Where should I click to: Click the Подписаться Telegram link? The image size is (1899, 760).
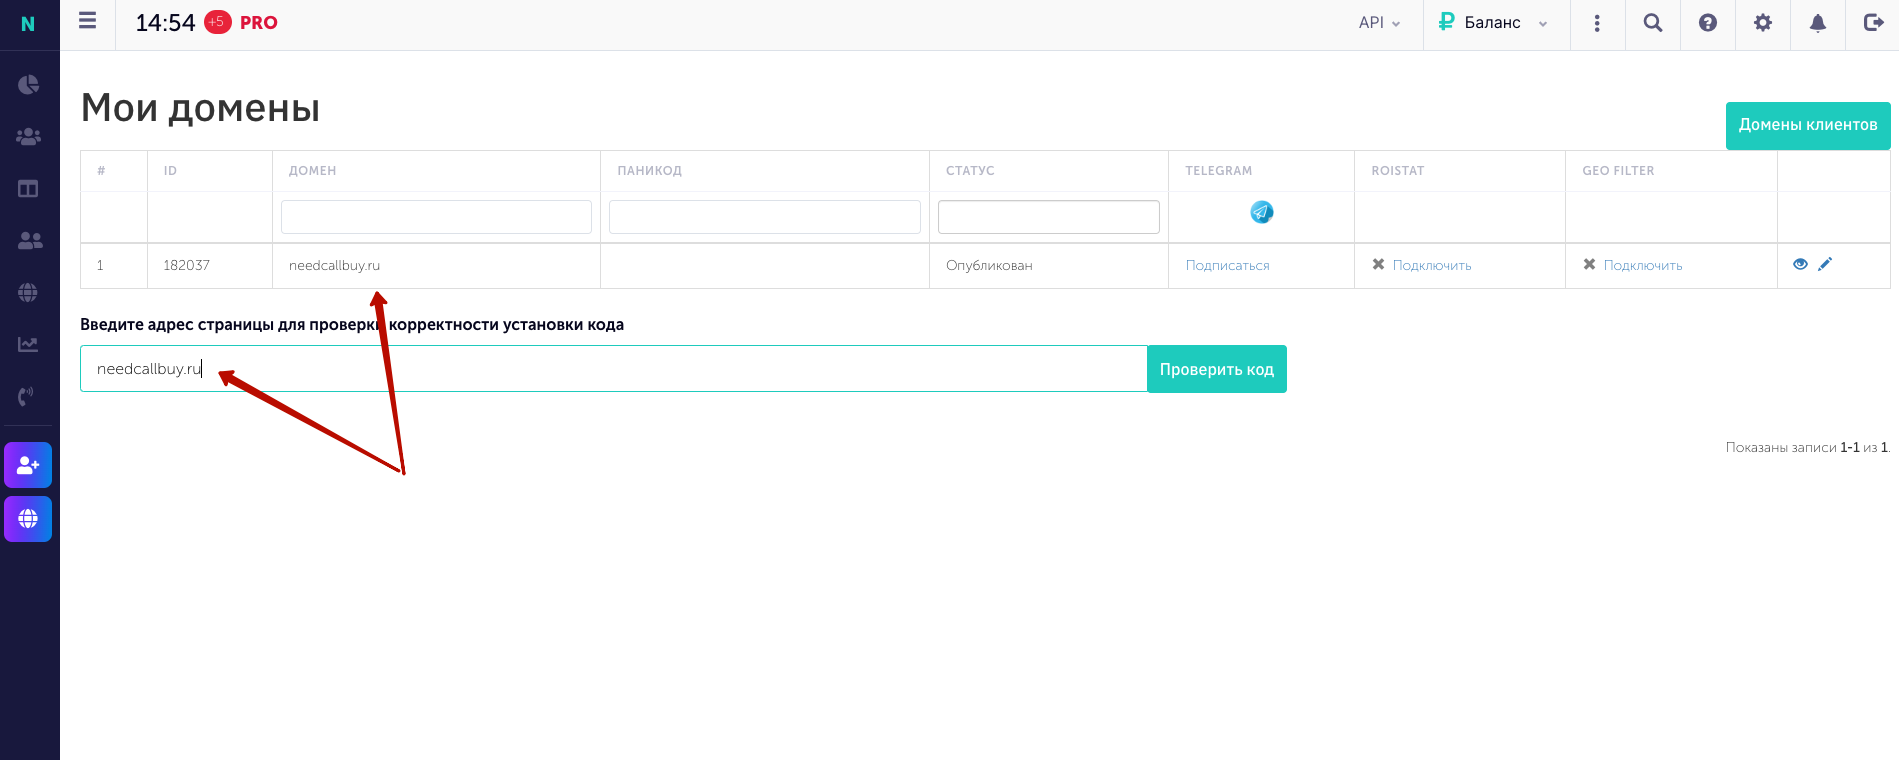(1227, 266)
